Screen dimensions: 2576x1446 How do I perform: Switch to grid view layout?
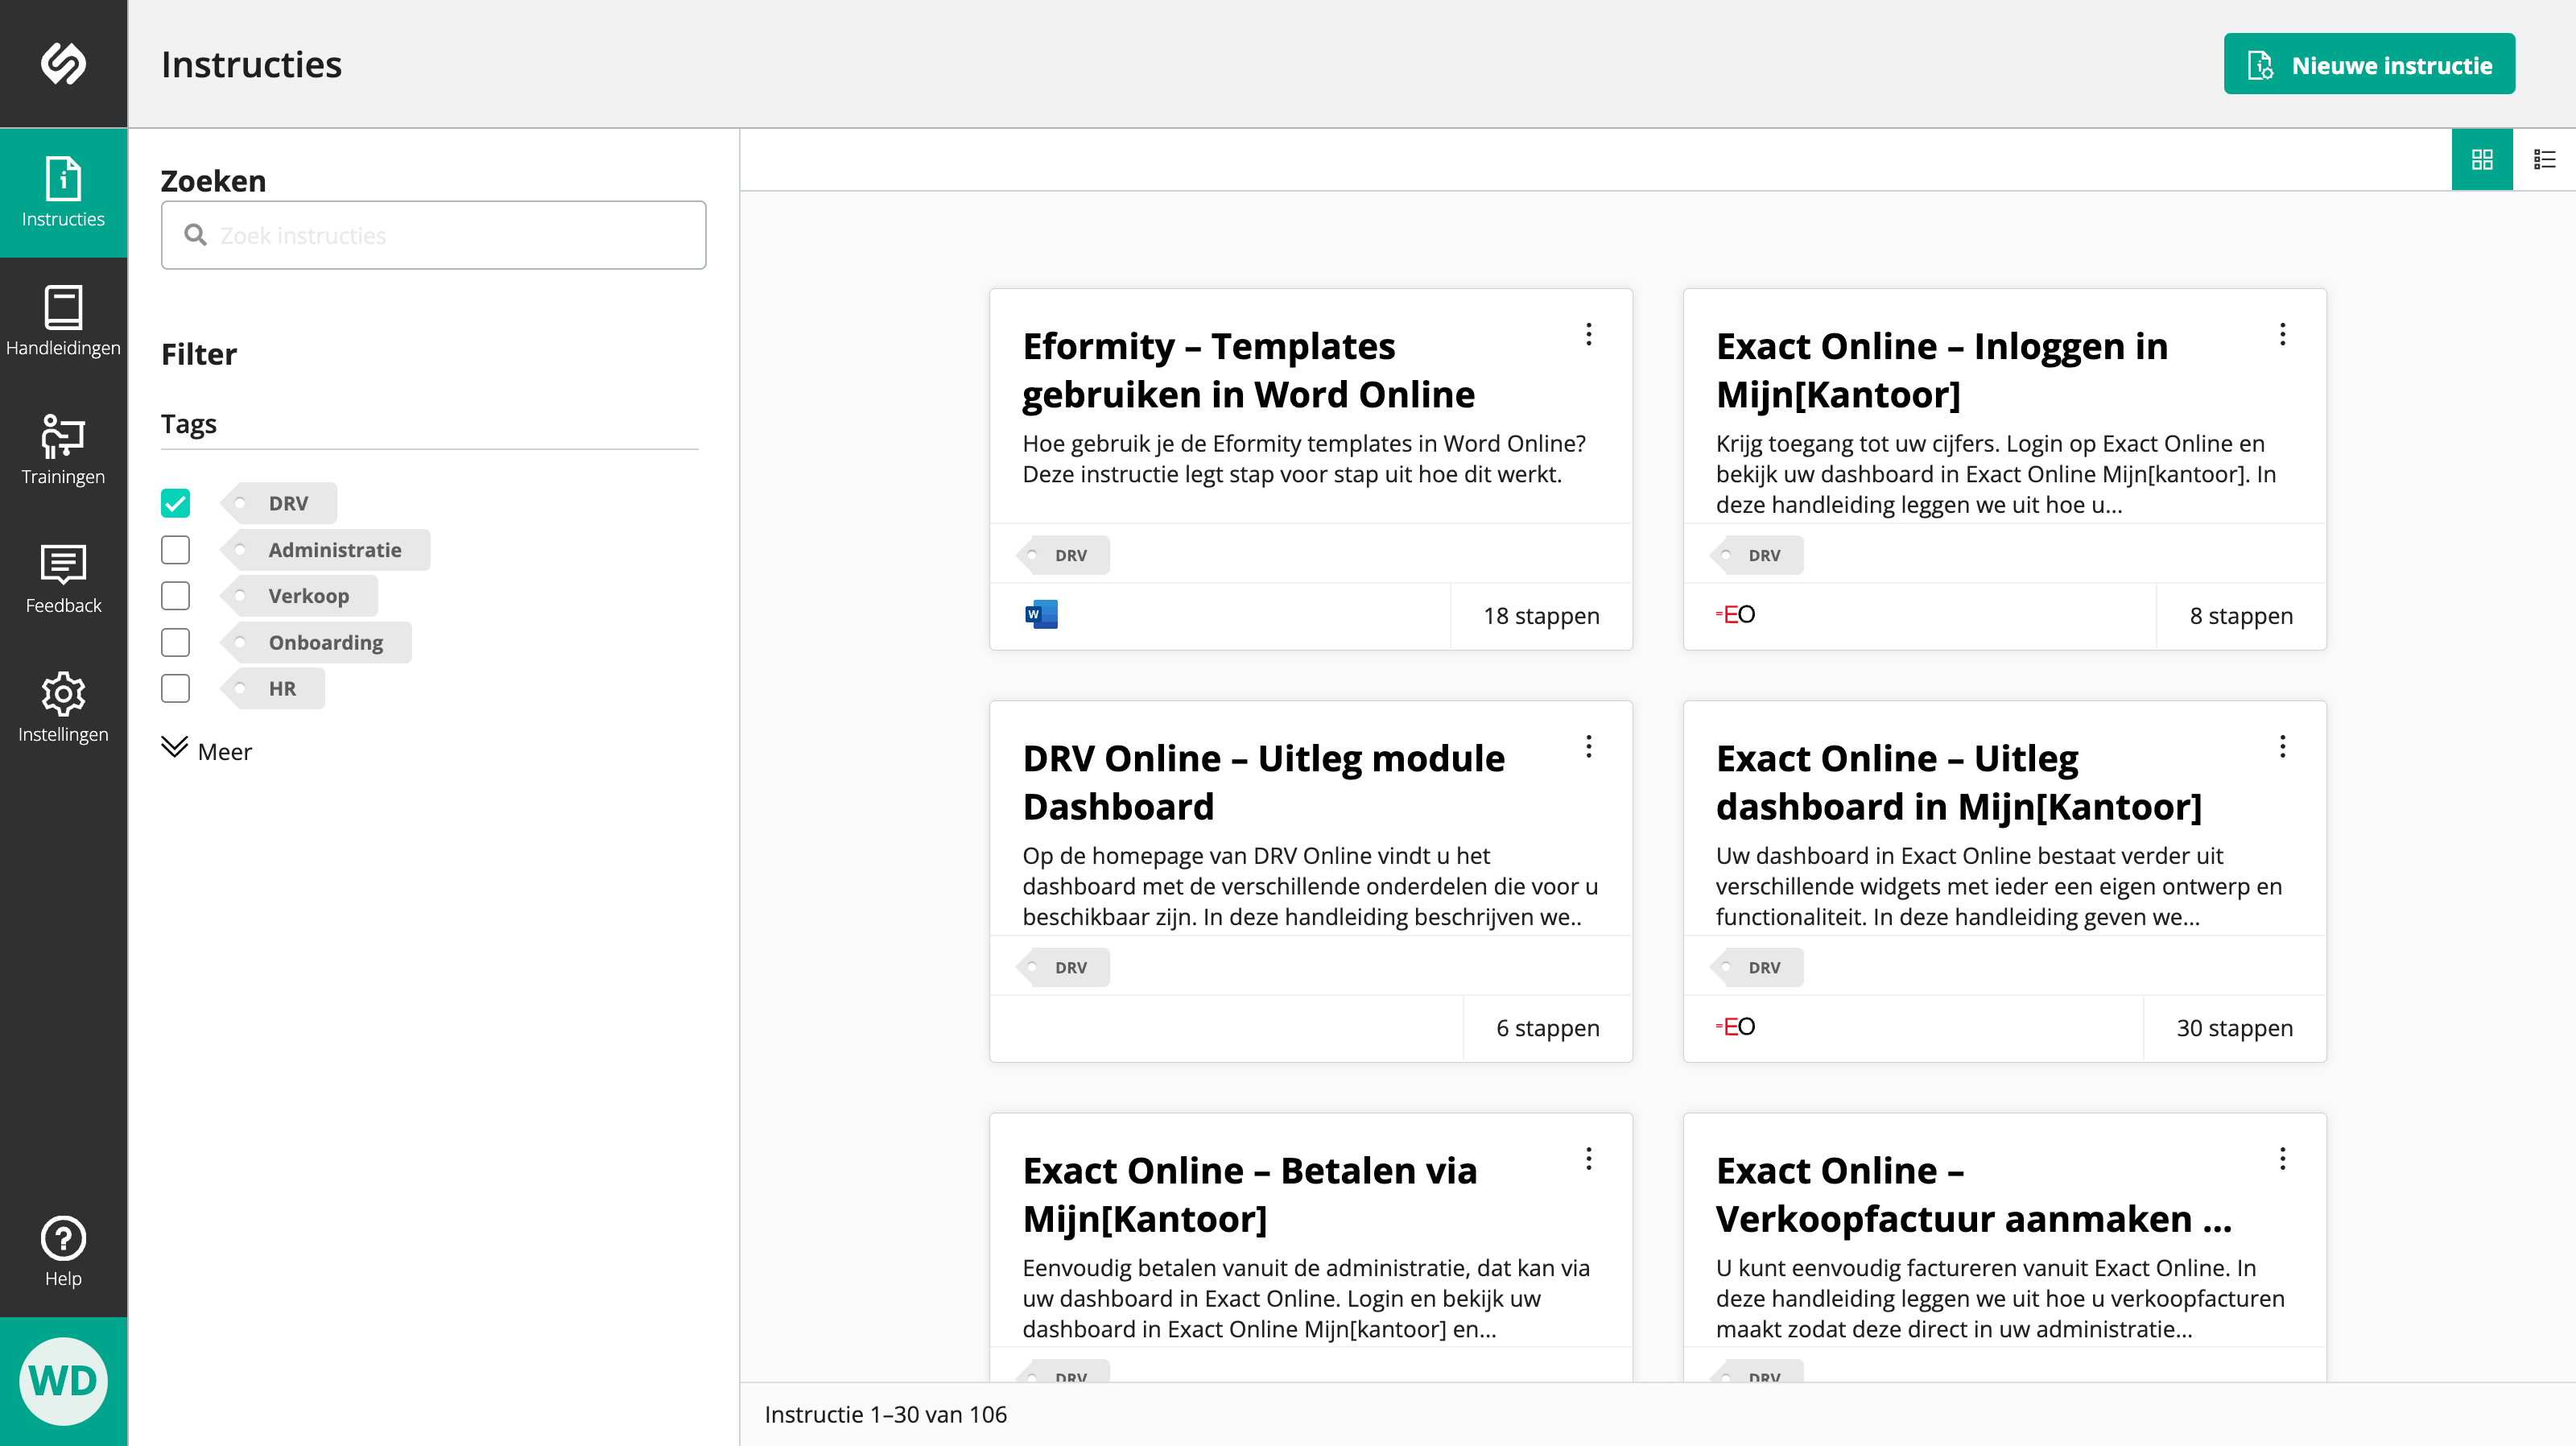click(2482, 160)
